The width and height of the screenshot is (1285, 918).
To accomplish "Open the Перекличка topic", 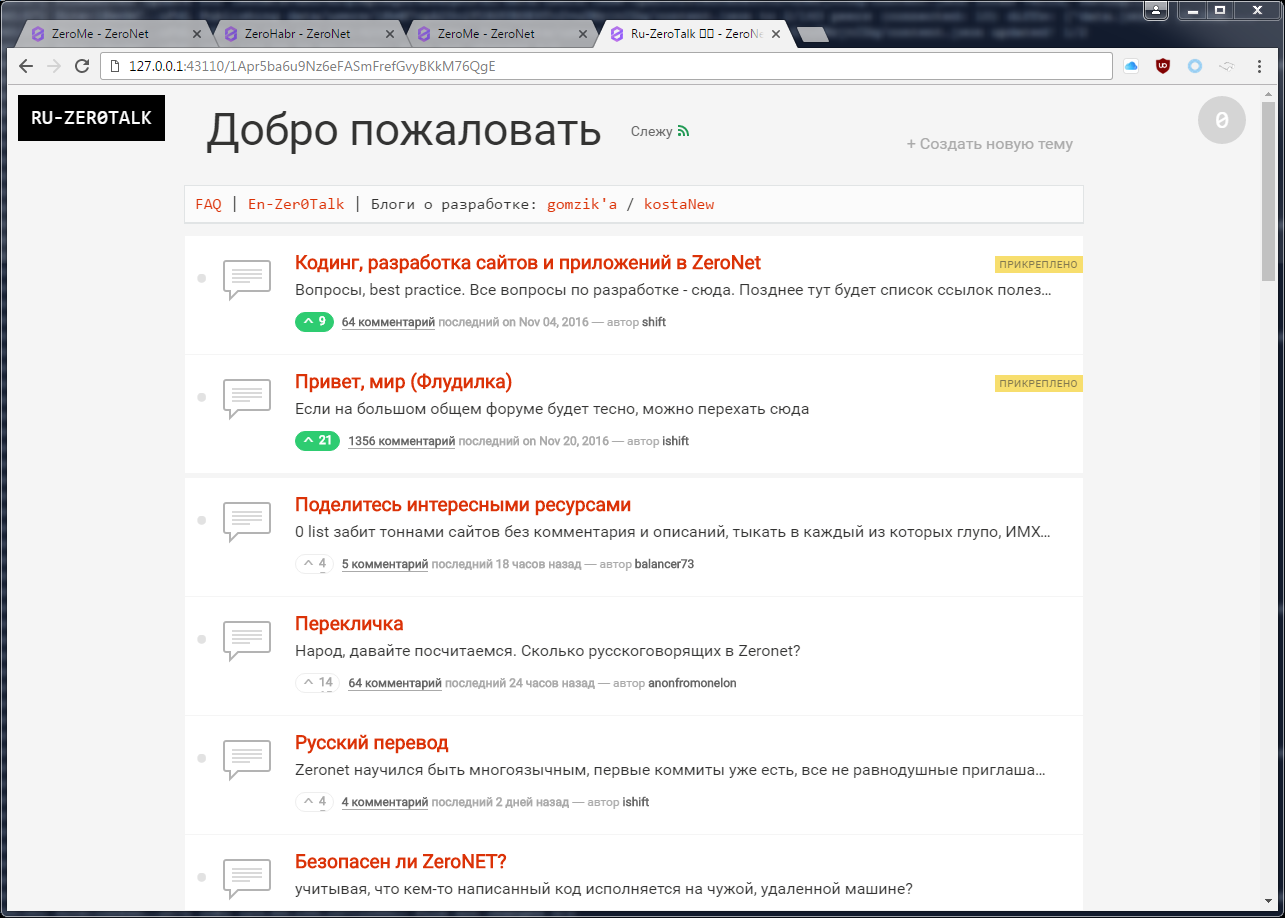I will [x=349, y=624].
